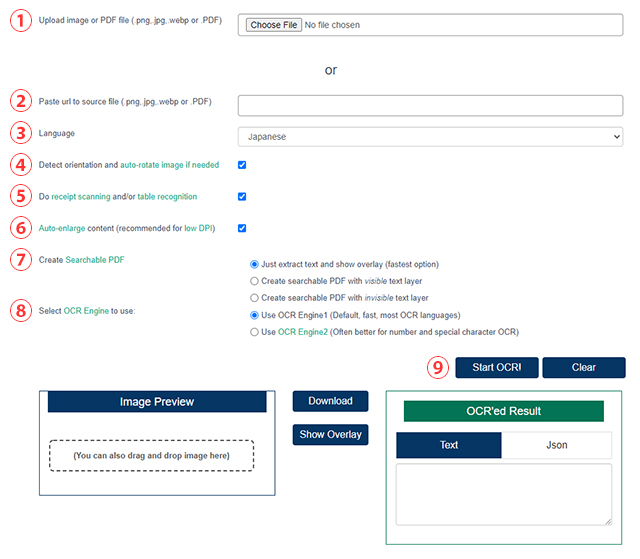This screenshot has width=640, height=559.
Task: Click the Clear button
Action: coord(584,368)
